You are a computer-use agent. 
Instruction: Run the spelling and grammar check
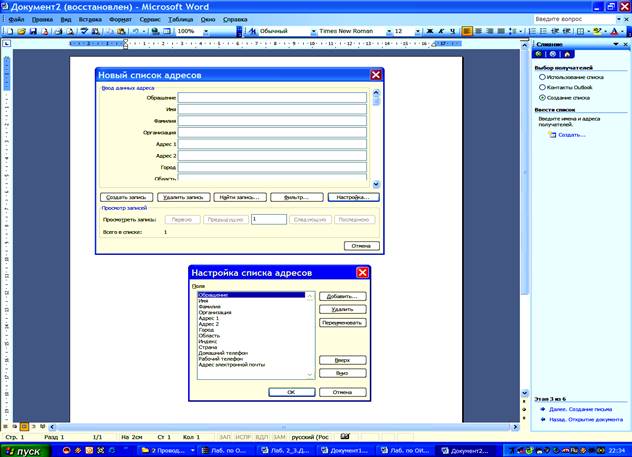click(x=84, y=31)
